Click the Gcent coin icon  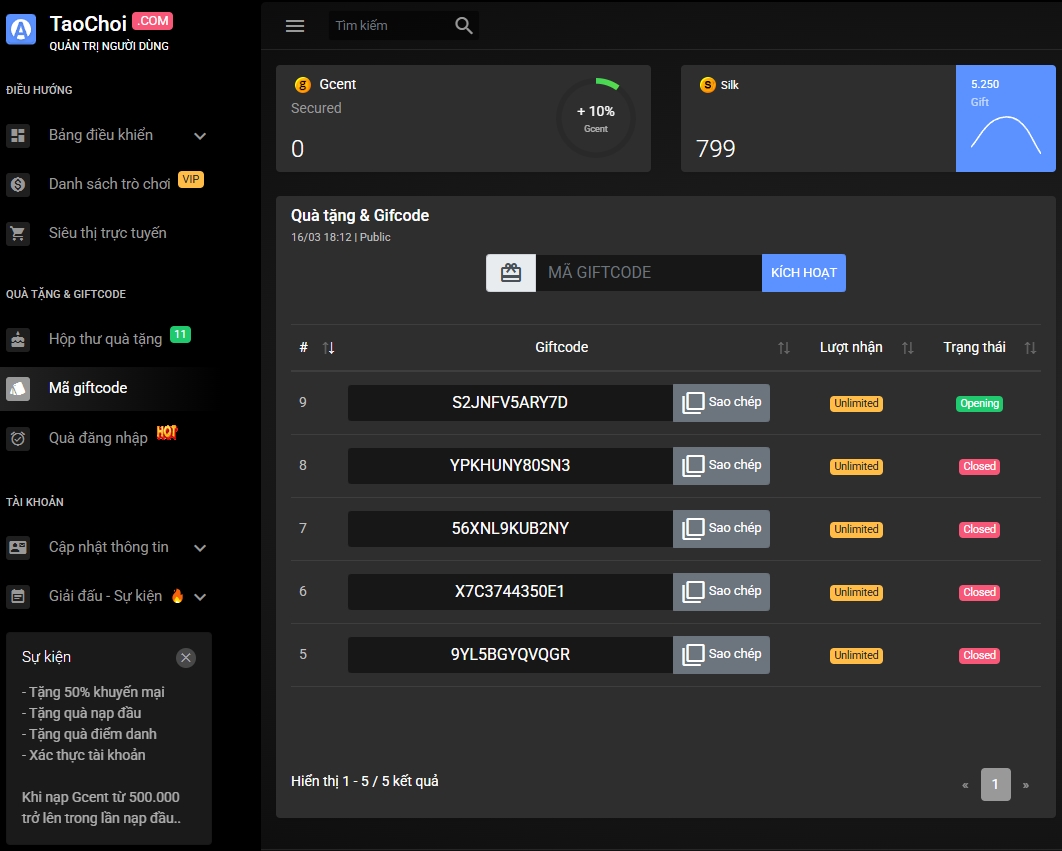coord(303,85)
